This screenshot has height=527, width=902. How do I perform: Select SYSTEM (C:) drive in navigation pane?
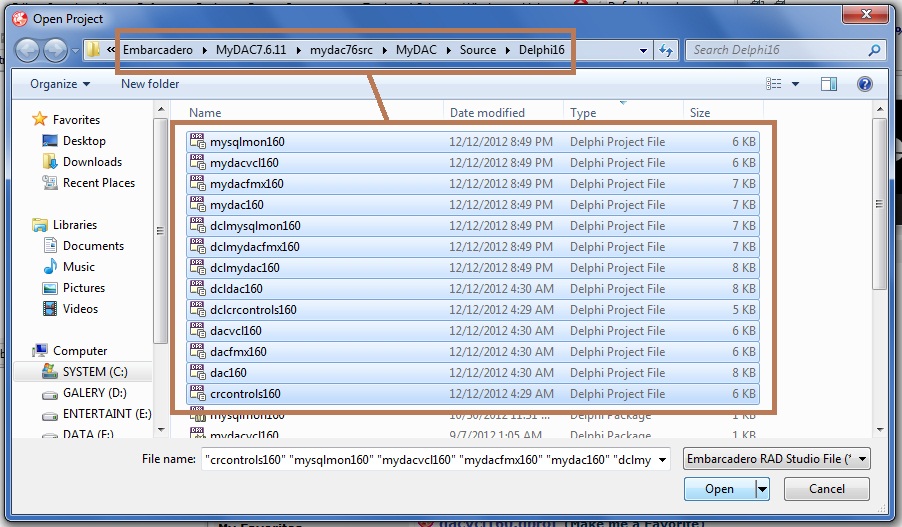click(85, 372)
